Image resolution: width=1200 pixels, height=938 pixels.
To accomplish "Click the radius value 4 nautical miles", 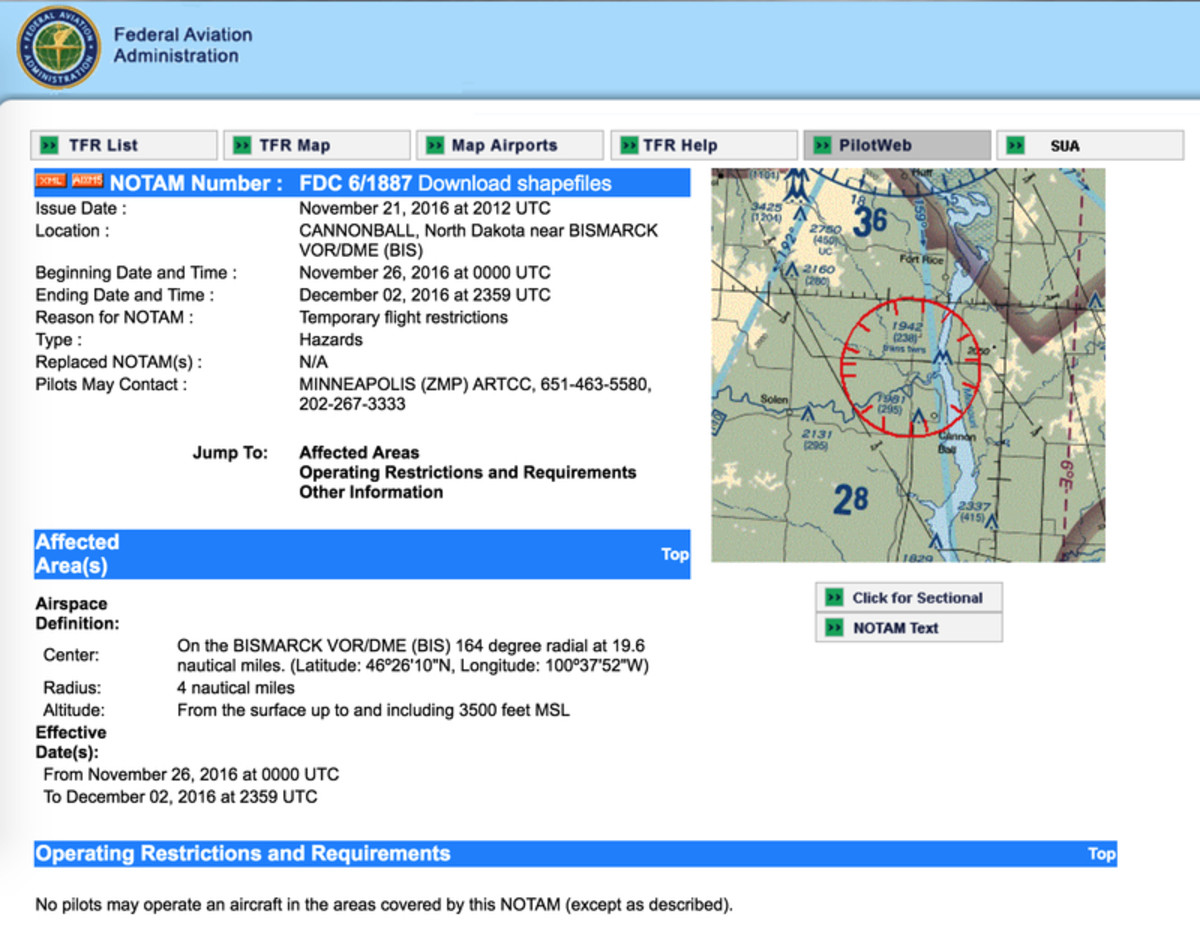I will point(236,688).
